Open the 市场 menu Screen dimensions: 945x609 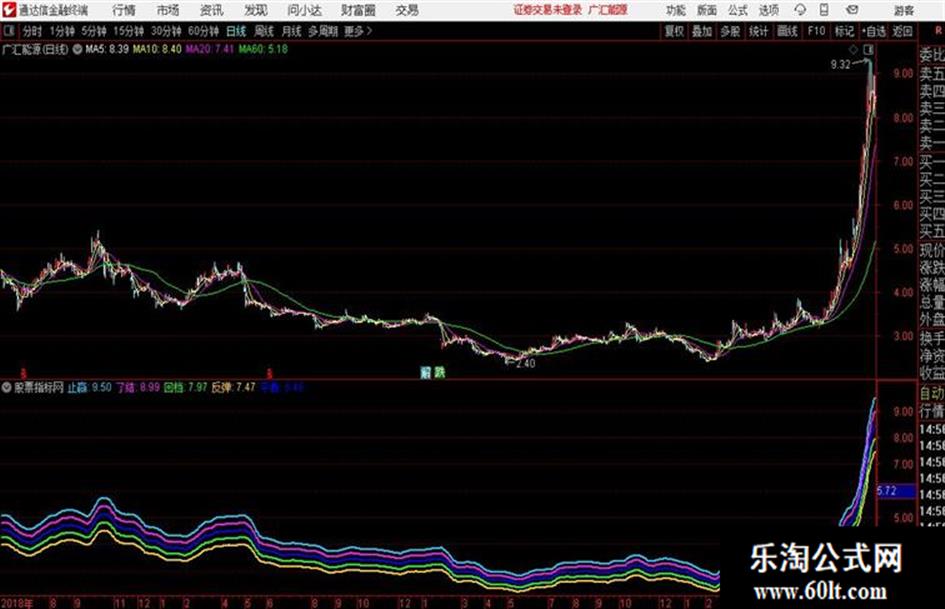coord(168,10)
